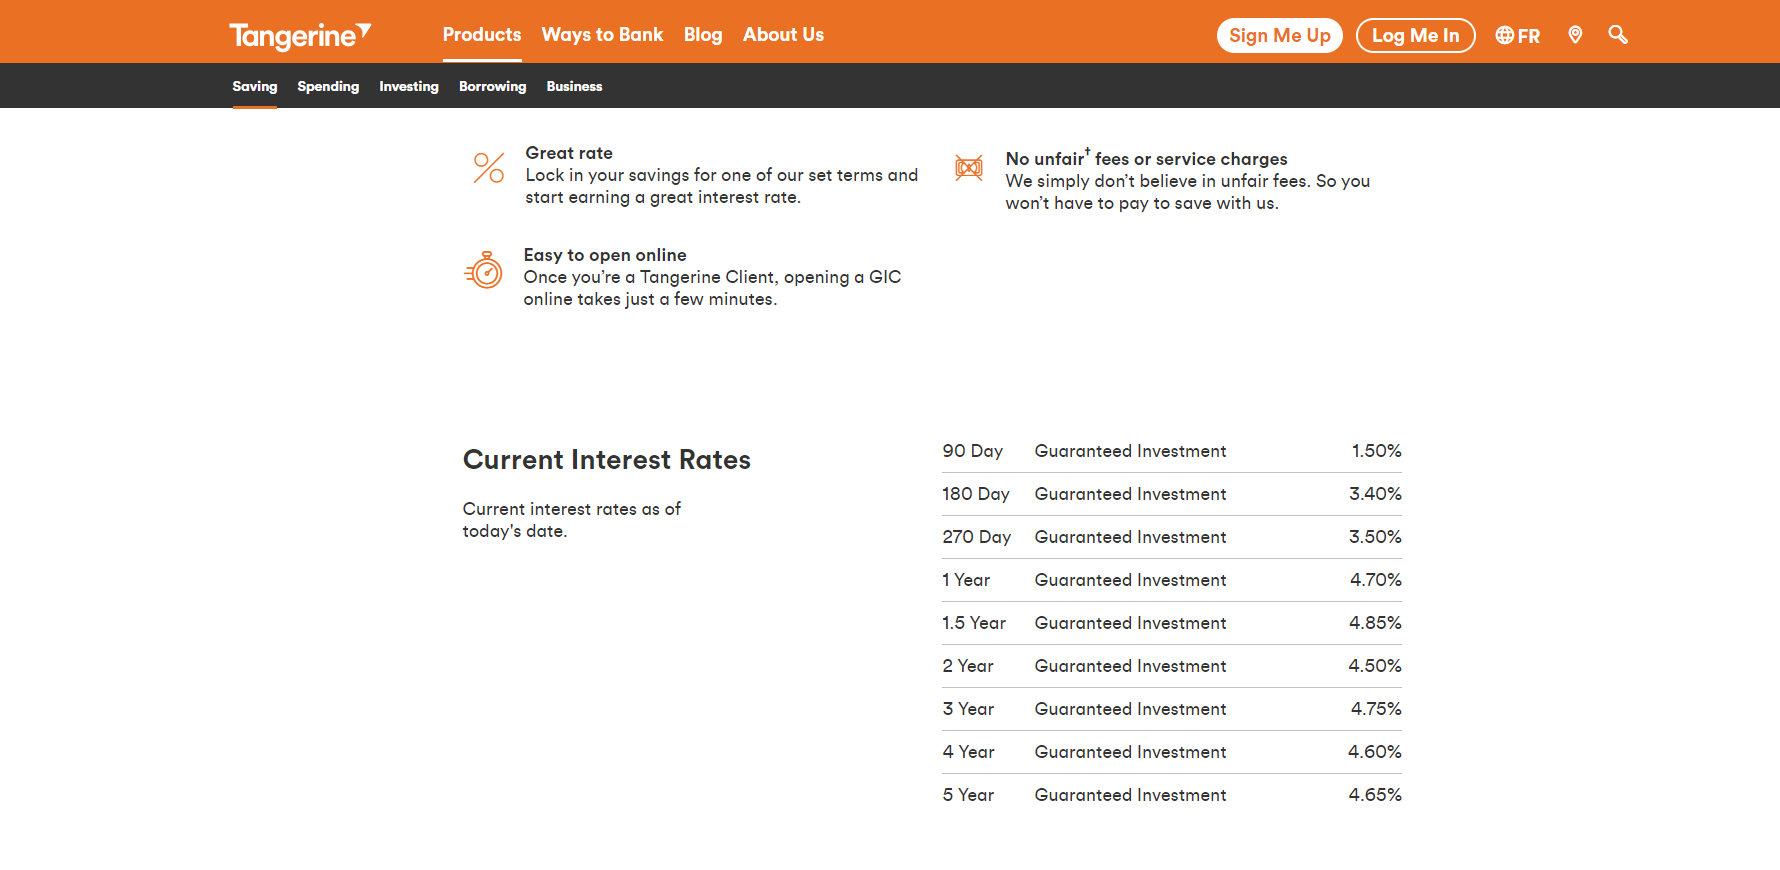Click the 1 Year term label
Image resolution: width=1780 pixels, height=870 pixels.
[x=966, y=580]
